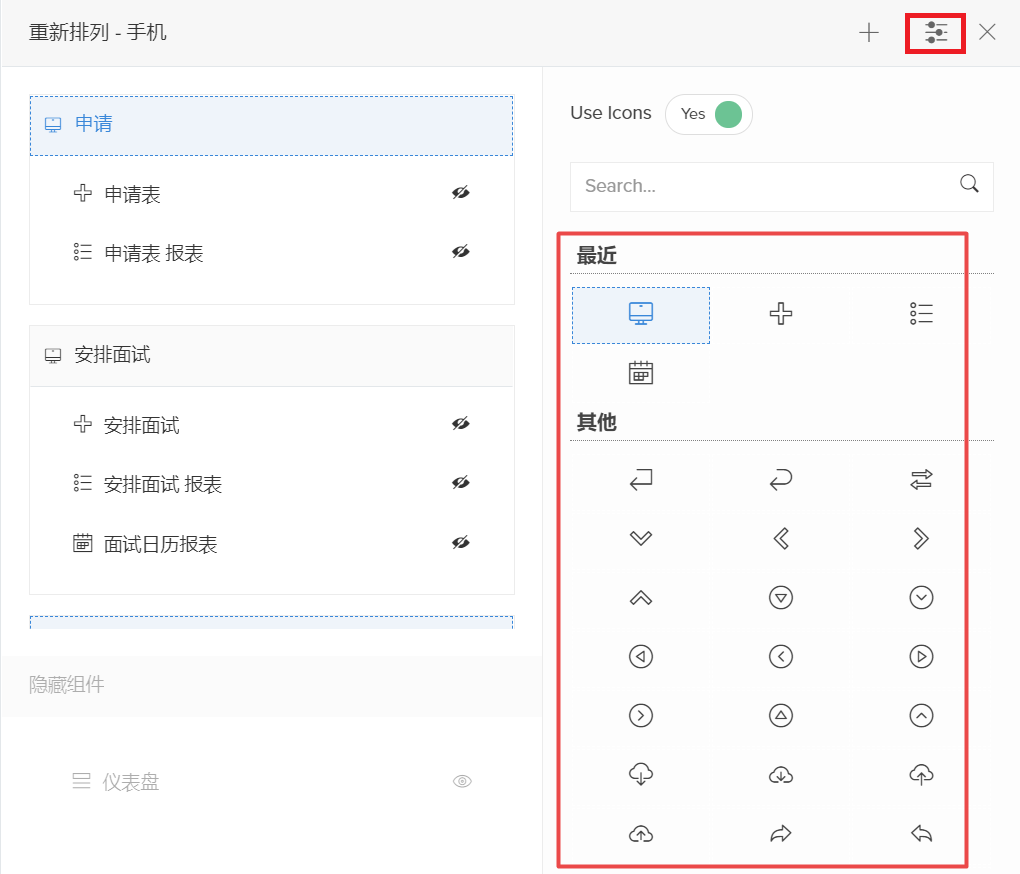Open the settings sliders icon in header
Viewport: 1020px width, 874px height.
tap(935, 33)
